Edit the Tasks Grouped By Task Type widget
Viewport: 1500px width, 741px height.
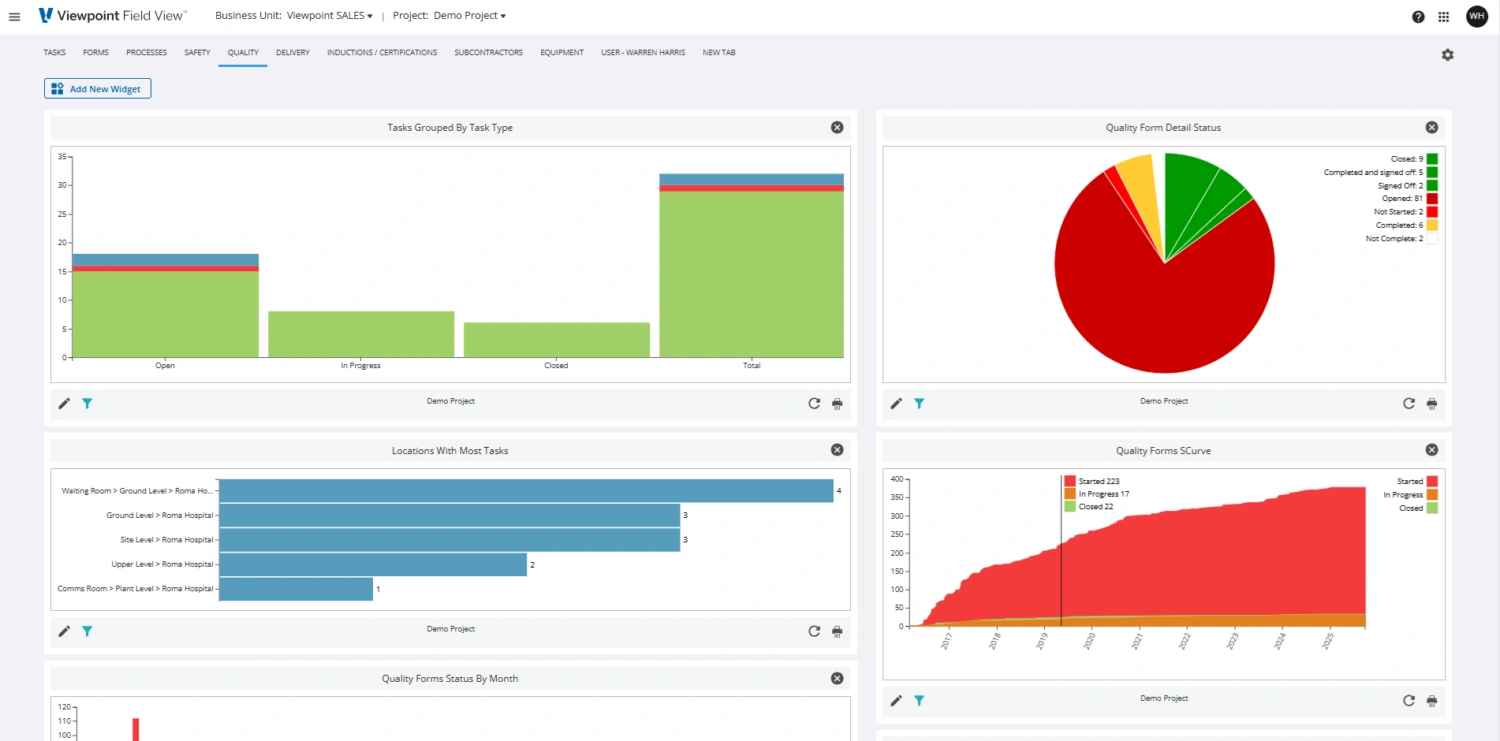click(64, 403)
